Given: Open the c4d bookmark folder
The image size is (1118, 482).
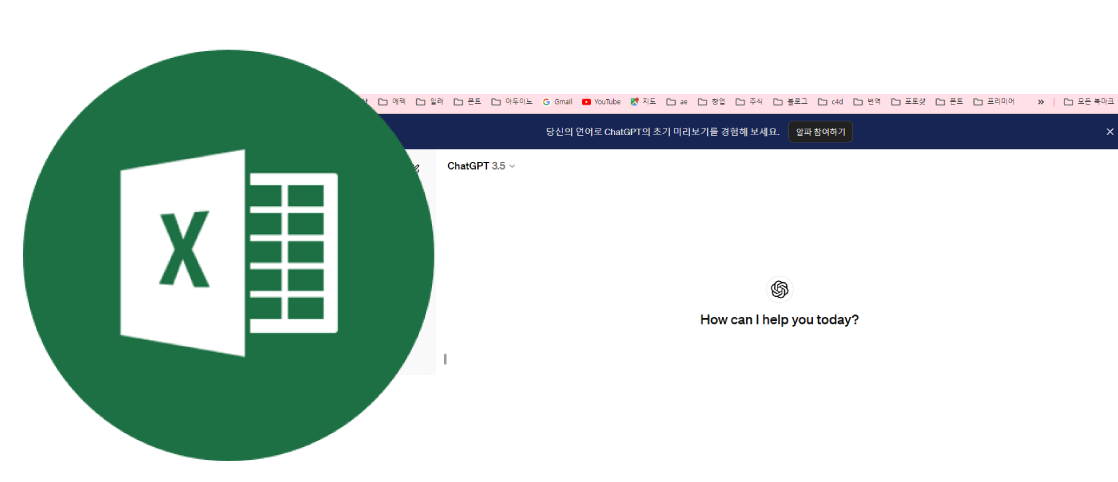Looking at the screenshot, I should pos(831,102).
